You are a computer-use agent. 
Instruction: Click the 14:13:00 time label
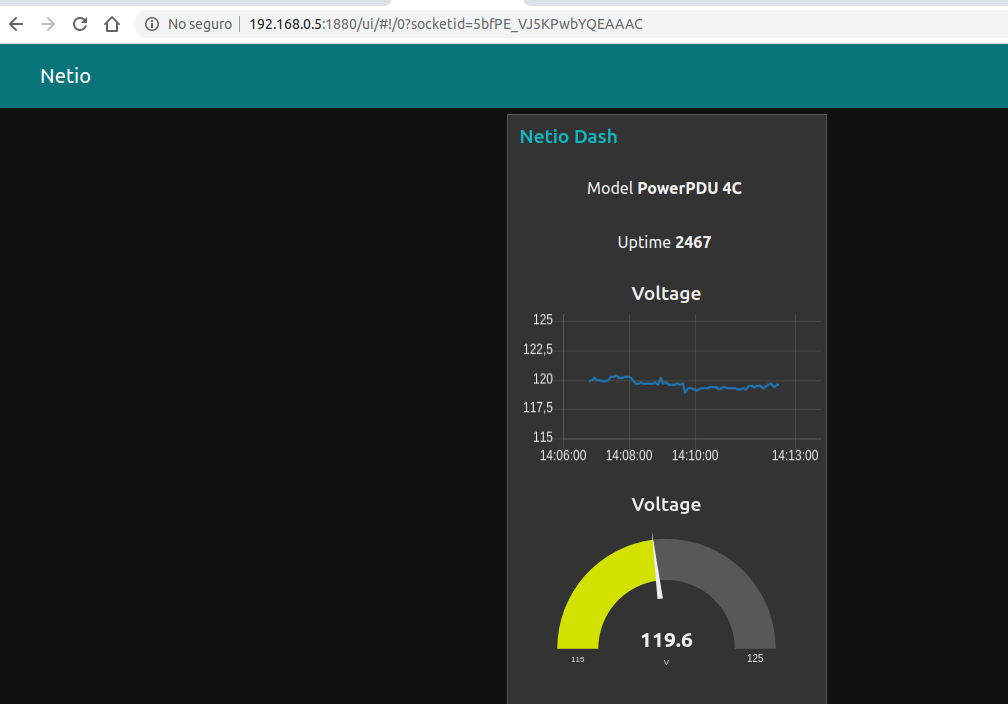[795, 455]
